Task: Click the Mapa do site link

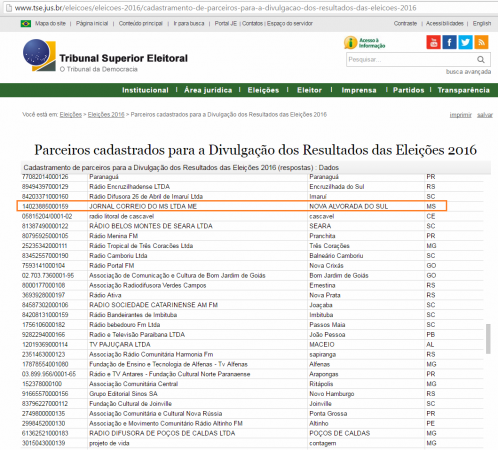Action: coord(50,23)
